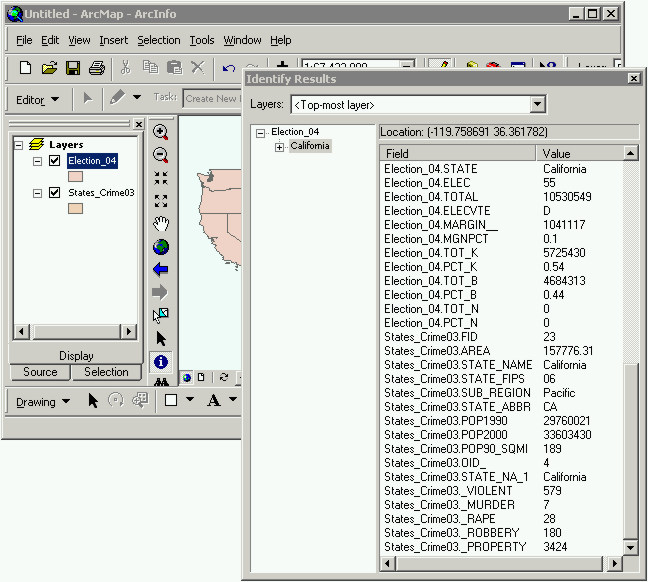This screenshot has width=648, height=582.
Task: Click States_Crime03 layer color symbol
Action: click(75, 208)
